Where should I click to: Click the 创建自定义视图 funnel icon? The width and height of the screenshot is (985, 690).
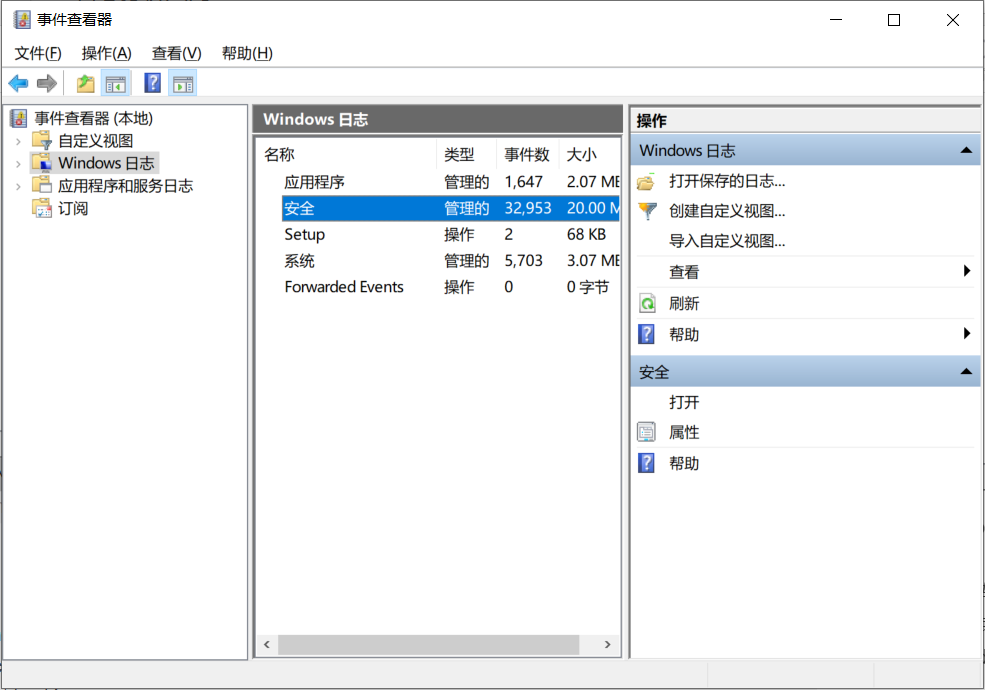(647, 211)
